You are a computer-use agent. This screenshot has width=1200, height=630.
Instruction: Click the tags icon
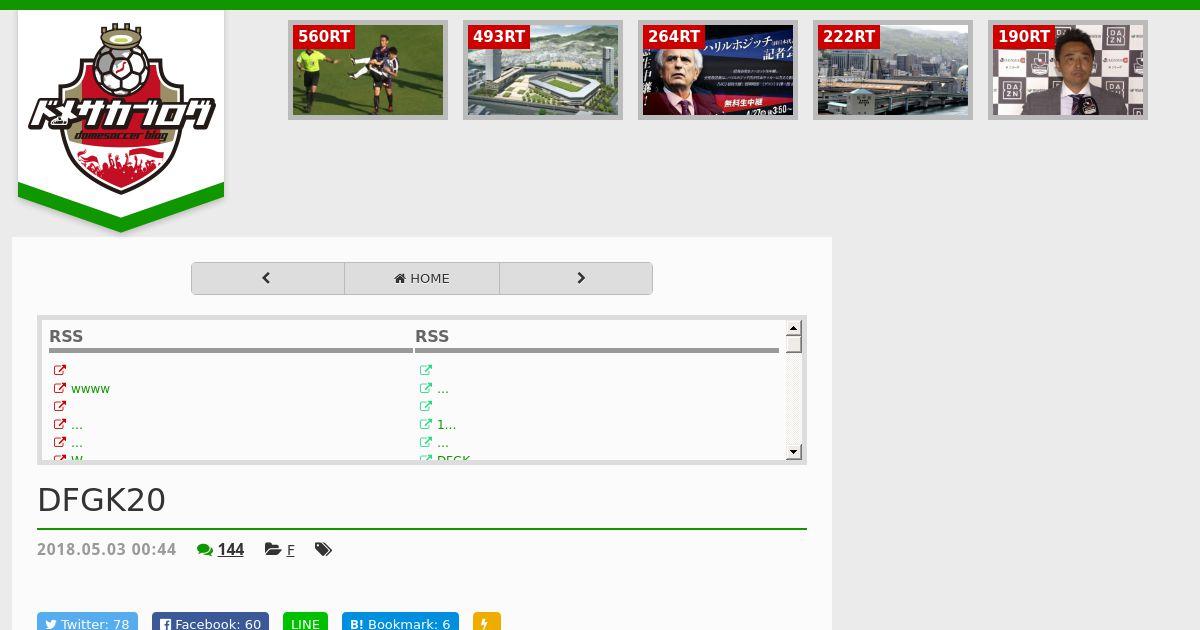pyautogui.click(x=323, y=549)
